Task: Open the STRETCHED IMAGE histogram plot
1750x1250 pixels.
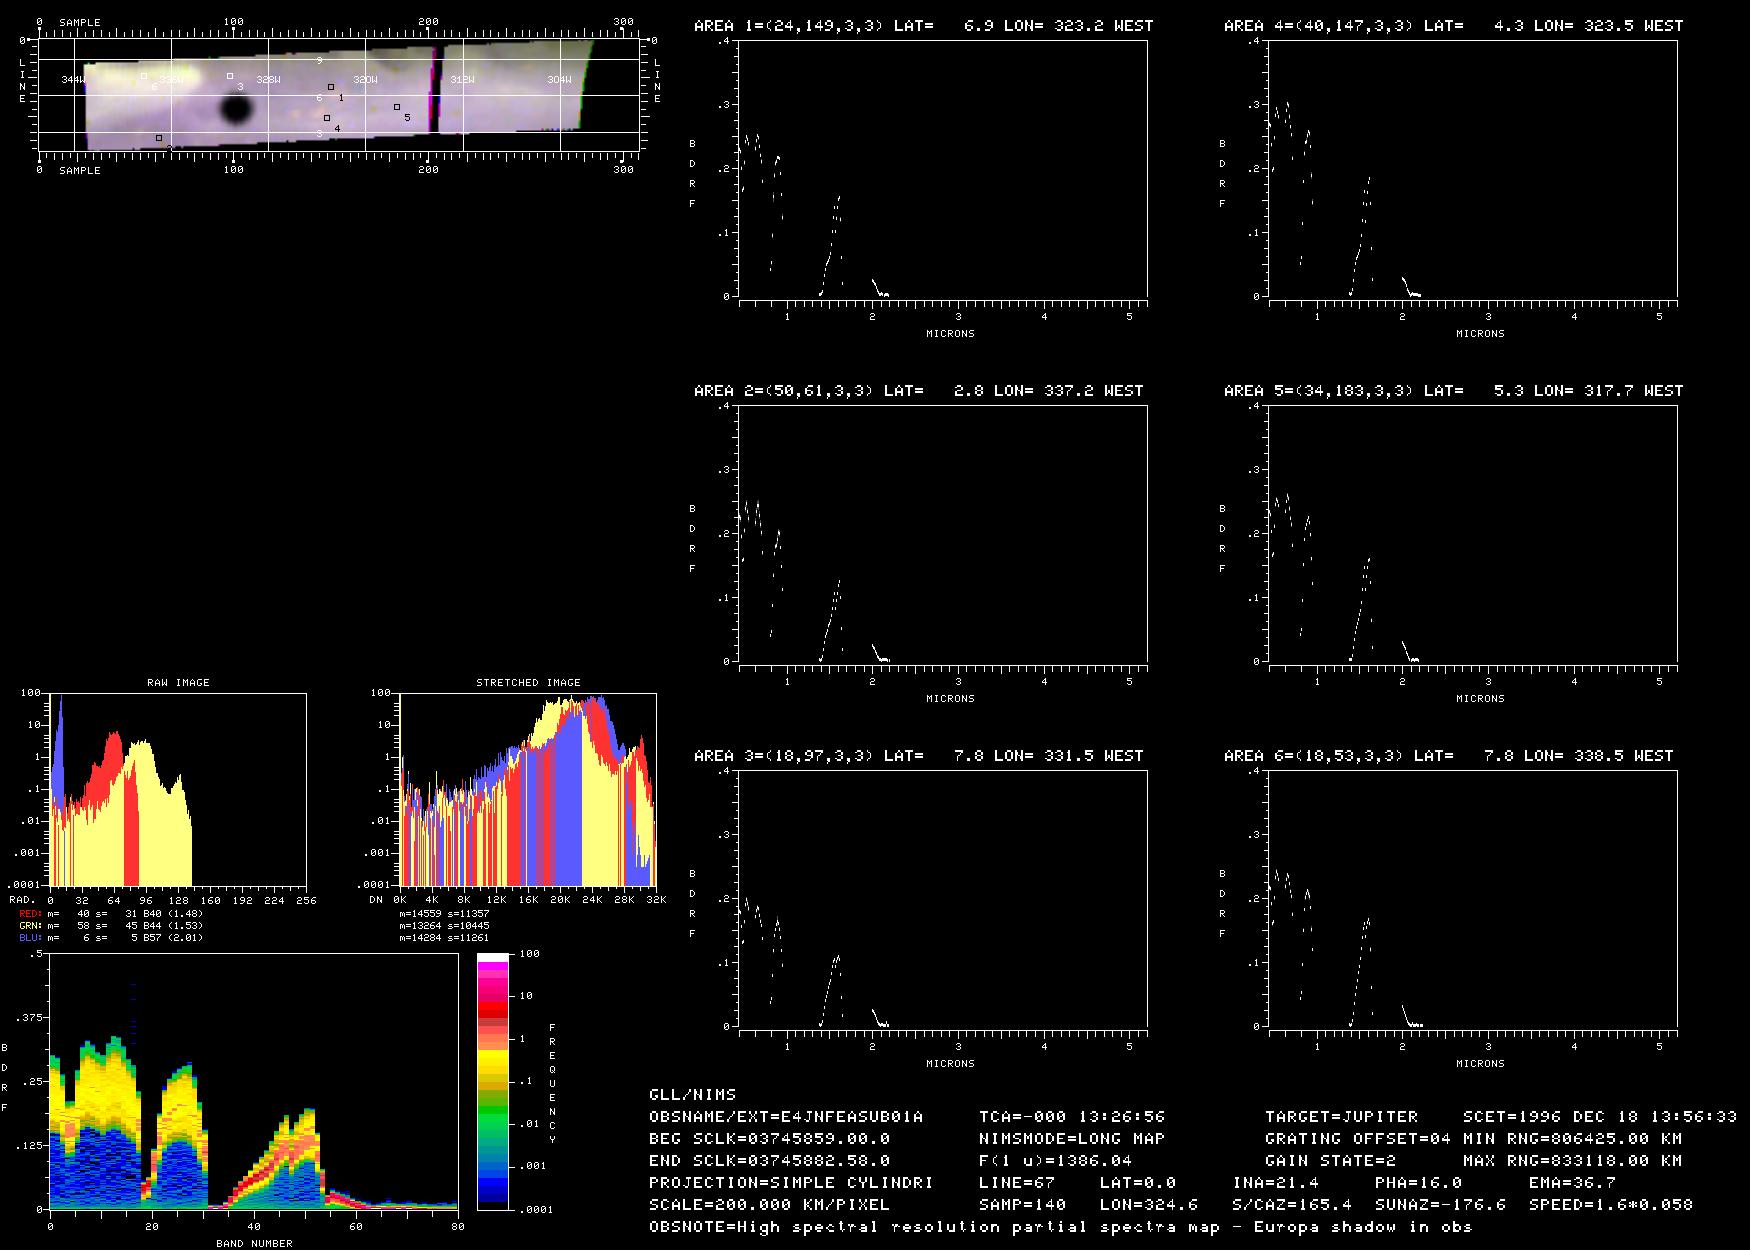Action: pyautogui.click(x=527, y=790)
